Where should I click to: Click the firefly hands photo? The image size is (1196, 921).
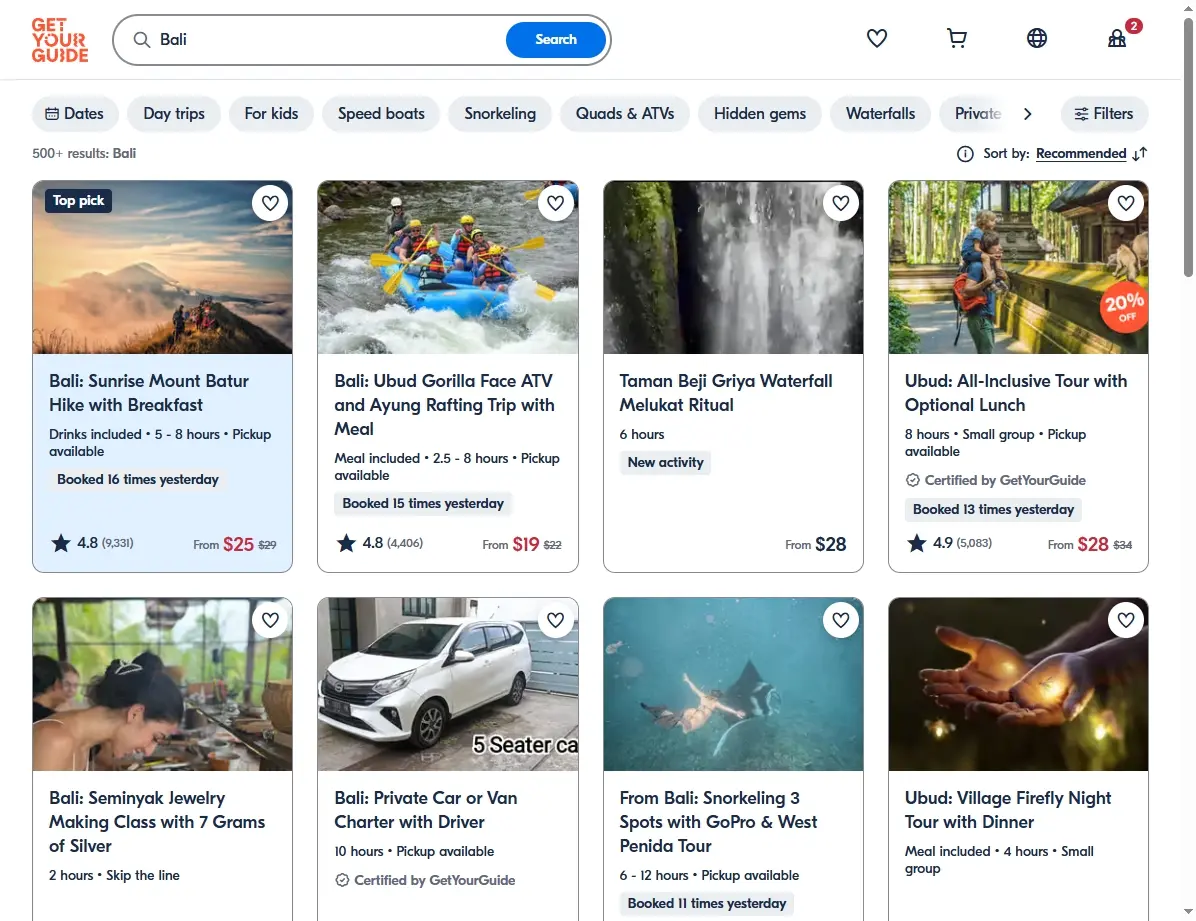[1018, 684]
